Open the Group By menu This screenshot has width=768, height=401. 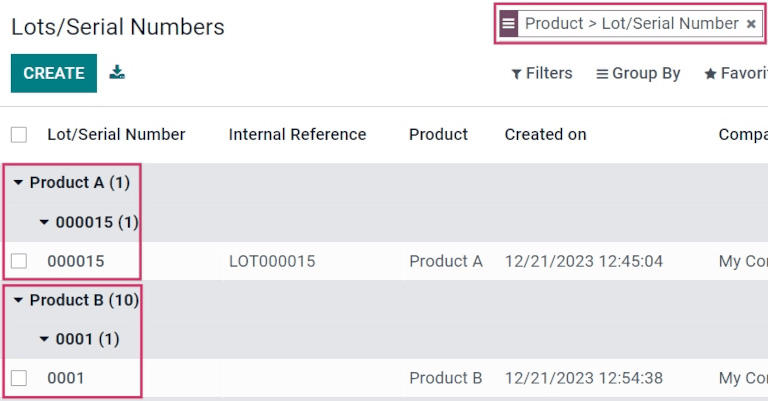click(x=638, y=73)
